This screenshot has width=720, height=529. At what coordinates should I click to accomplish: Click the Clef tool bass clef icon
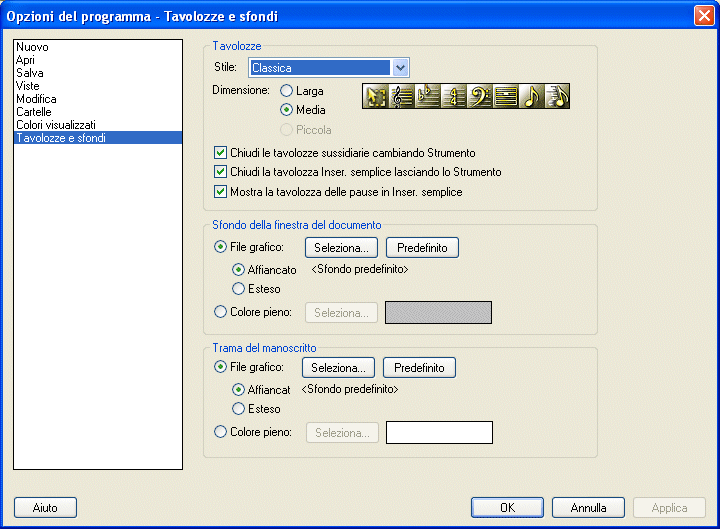coord(479,96)
